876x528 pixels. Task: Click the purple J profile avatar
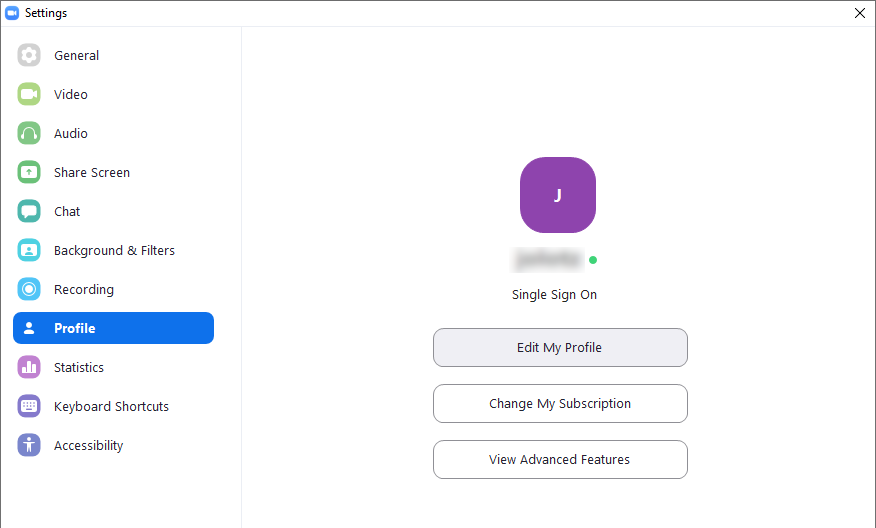point(558,195)
